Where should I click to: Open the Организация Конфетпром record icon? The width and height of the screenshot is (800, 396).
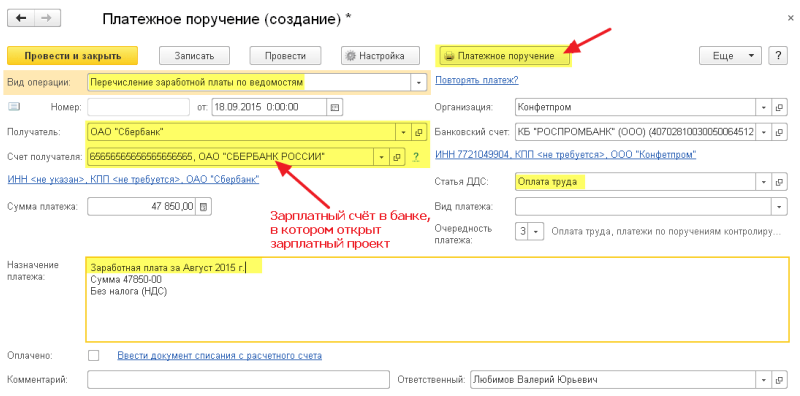point(779,108)
